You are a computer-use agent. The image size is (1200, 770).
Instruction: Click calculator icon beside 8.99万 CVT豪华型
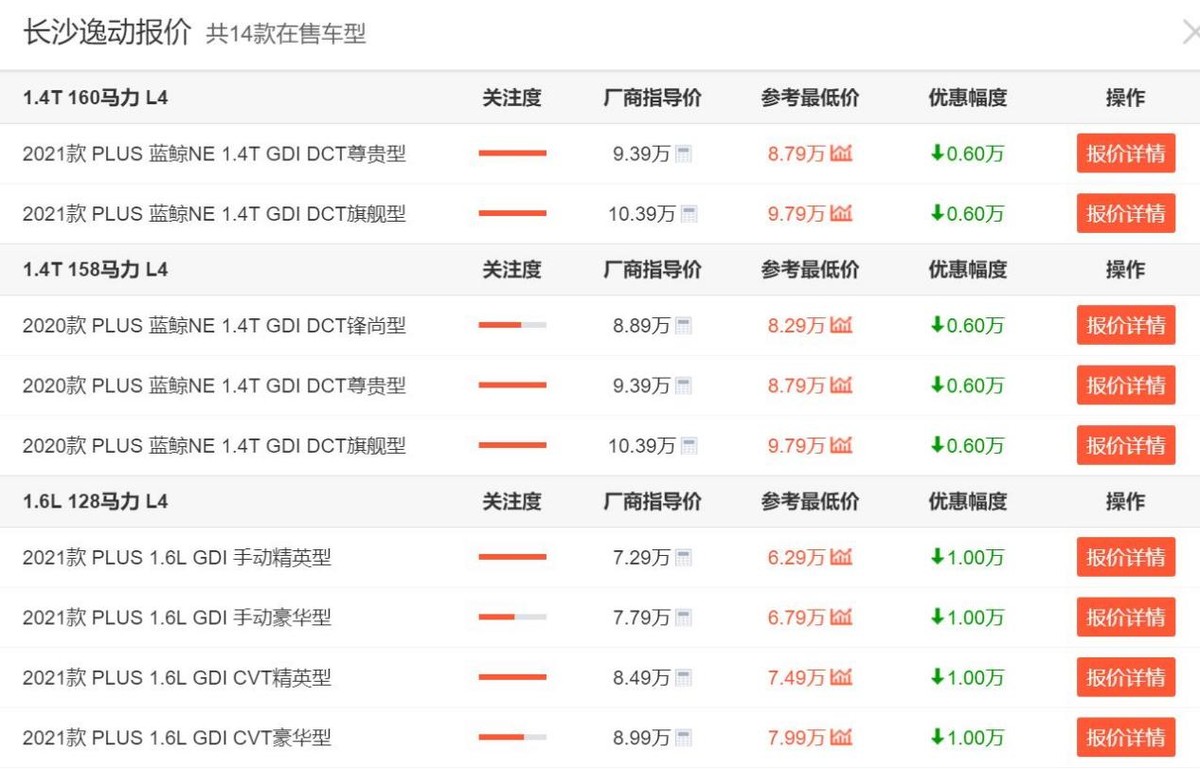click(x=683, y=737)
